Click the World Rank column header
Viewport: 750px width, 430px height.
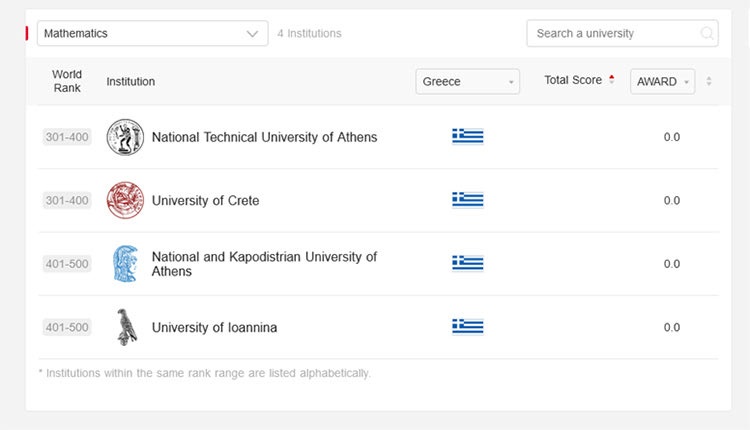[x=67, y=81]
